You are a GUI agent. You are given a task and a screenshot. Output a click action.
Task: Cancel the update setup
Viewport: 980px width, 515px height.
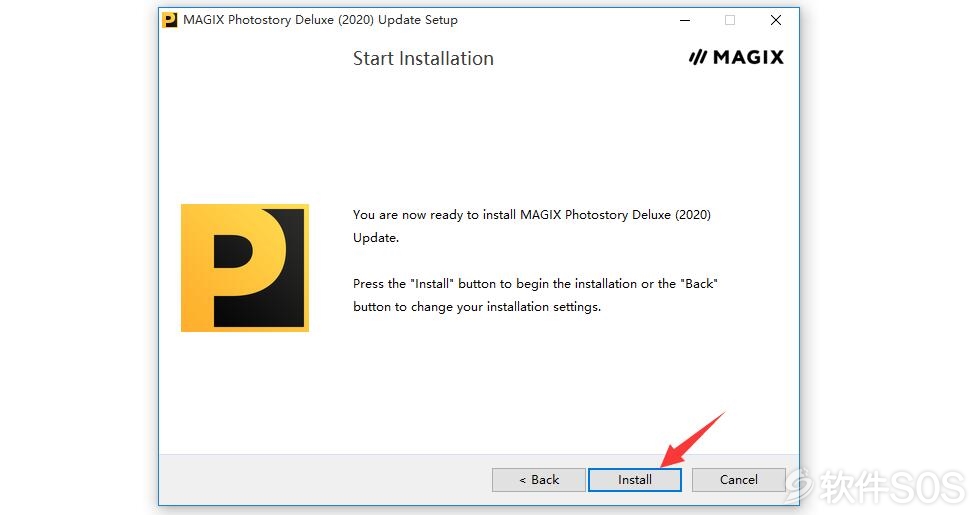tap(738, 479)
